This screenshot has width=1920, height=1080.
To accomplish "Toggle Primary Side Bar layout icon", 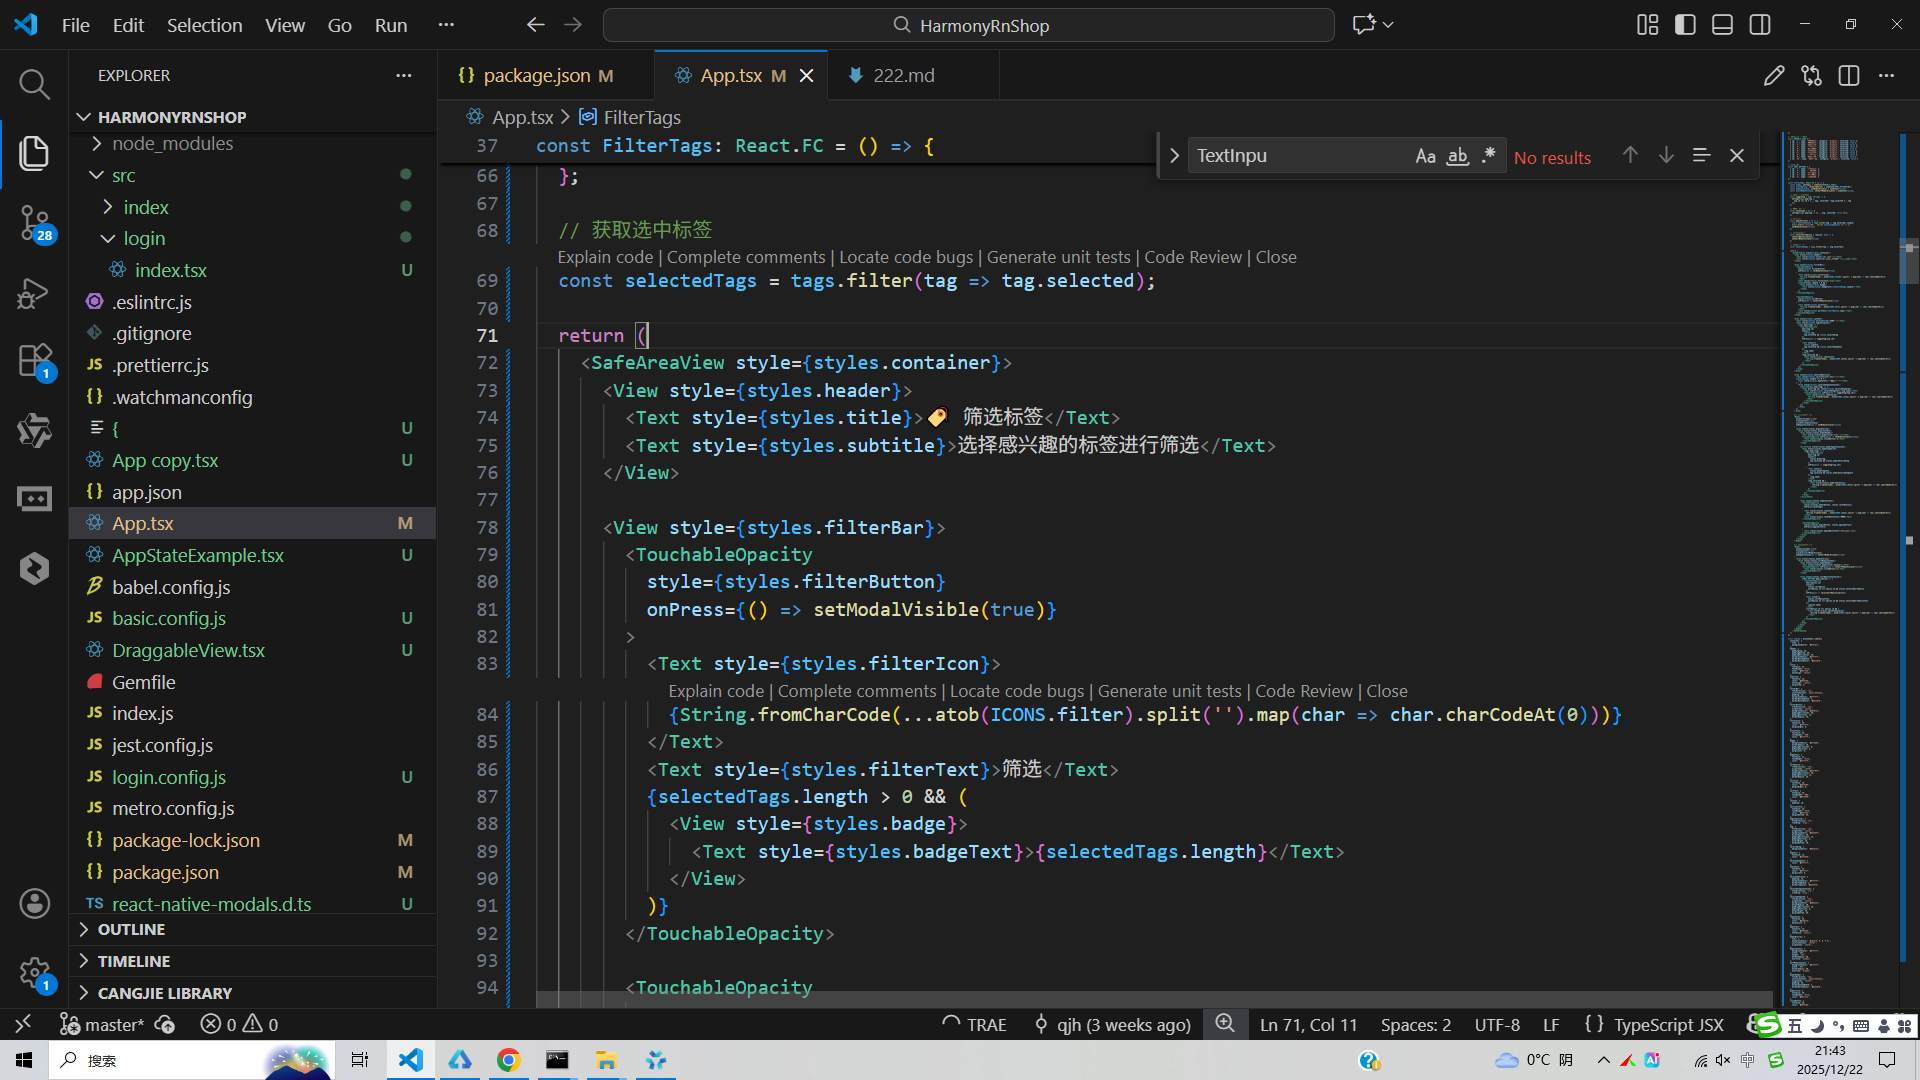I will [x=1685, y=25].
